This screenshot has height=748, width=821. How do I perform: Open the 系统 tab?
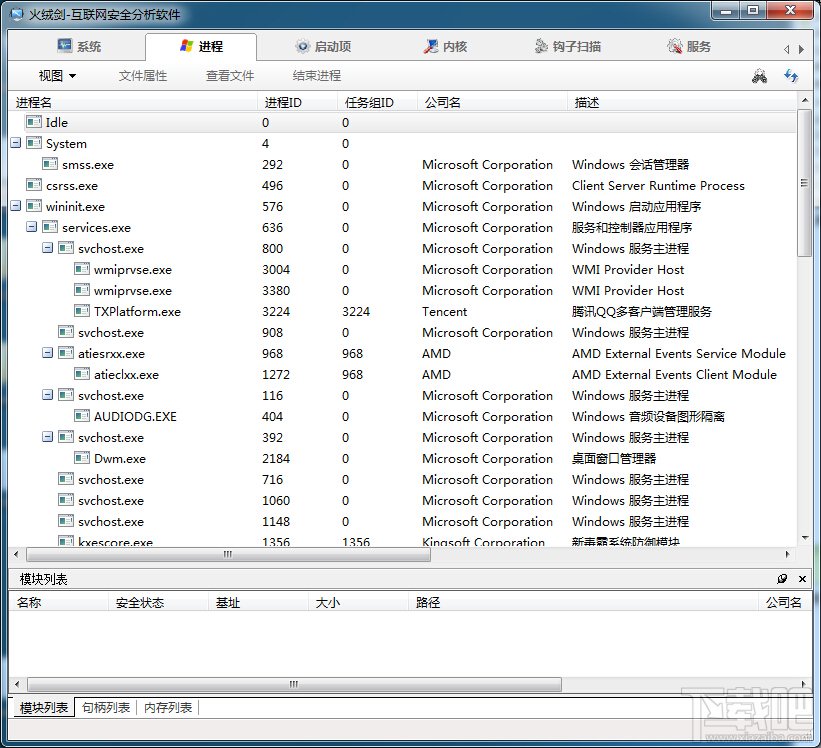pos(79,47)
